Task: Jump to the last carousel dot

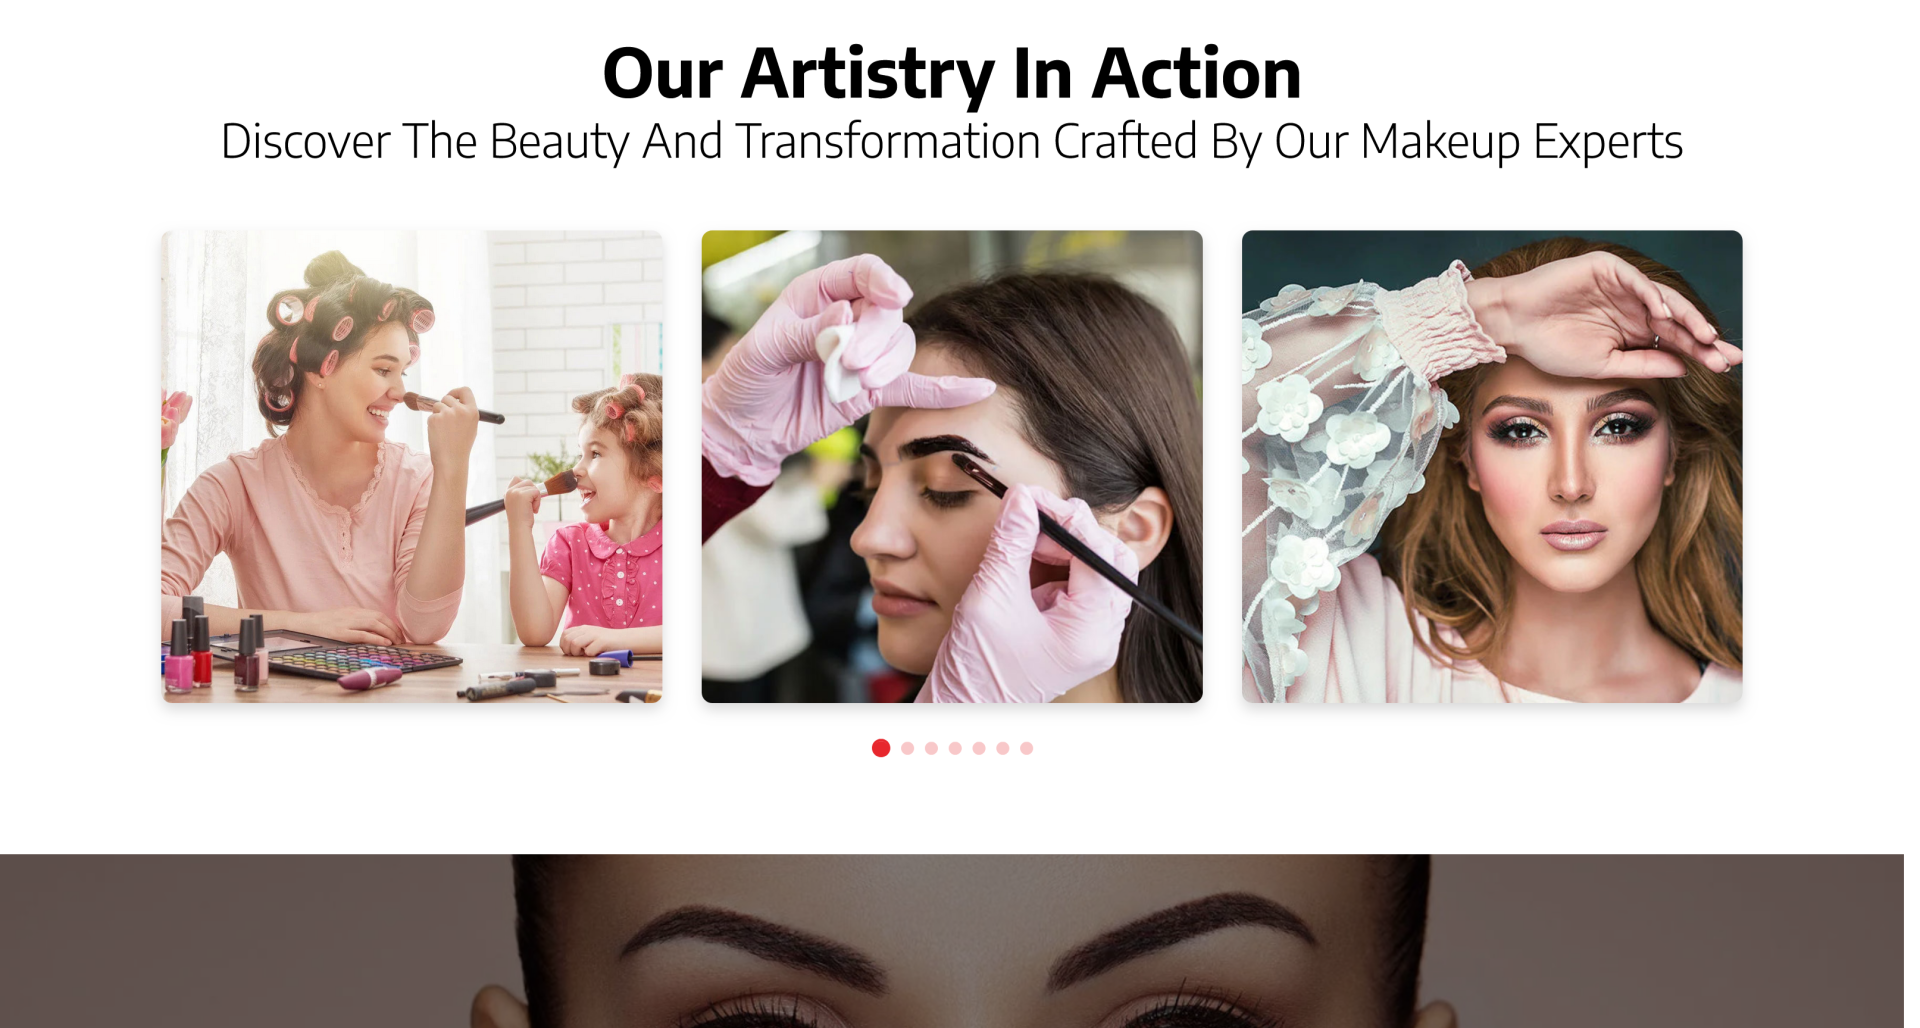Action: 1027,748
